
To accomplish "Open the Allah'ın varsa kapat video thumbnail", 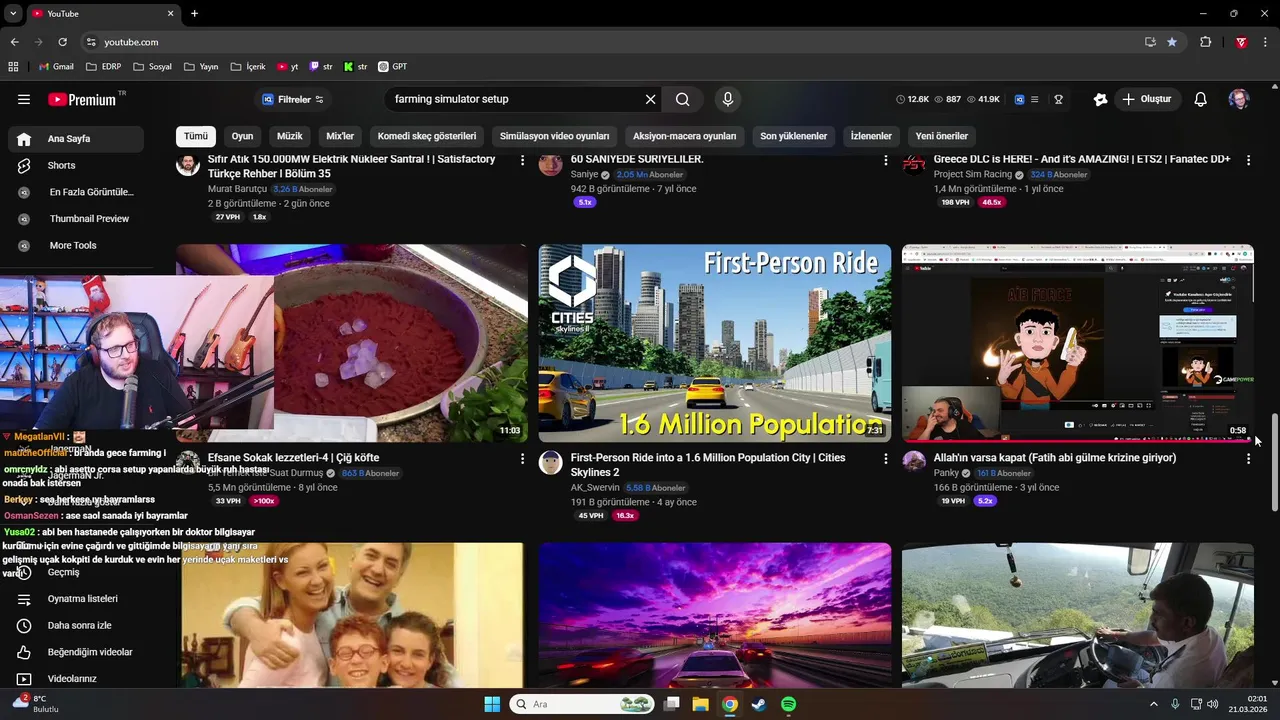I will tap(1078, 343).
